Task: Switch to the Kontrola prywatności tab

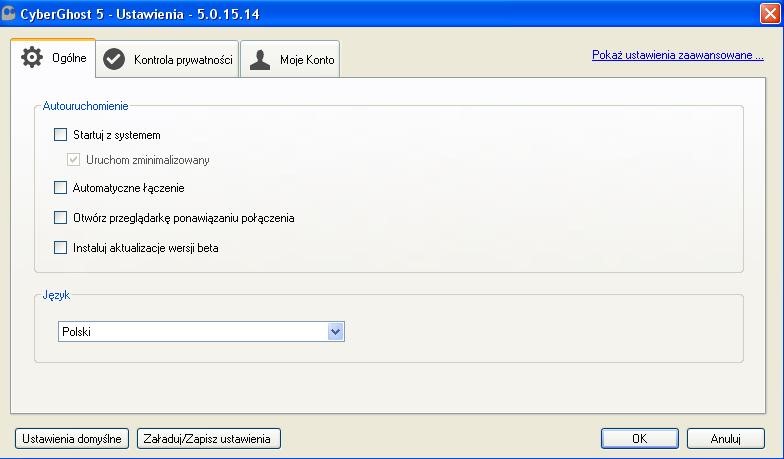Action: pyautogui.click(x=167, y=60)
